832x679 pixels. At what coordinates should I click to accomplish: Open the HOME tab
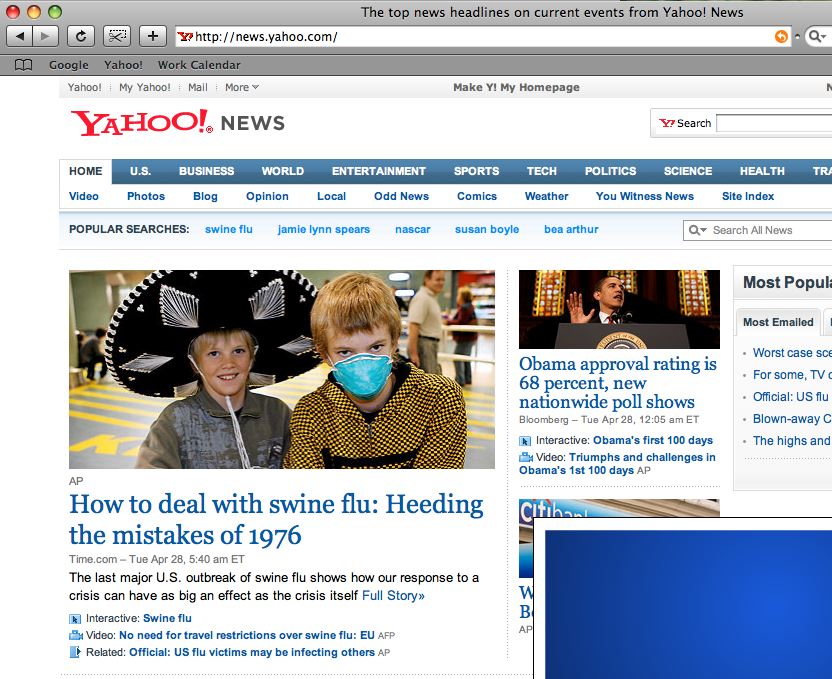(85, 171)
